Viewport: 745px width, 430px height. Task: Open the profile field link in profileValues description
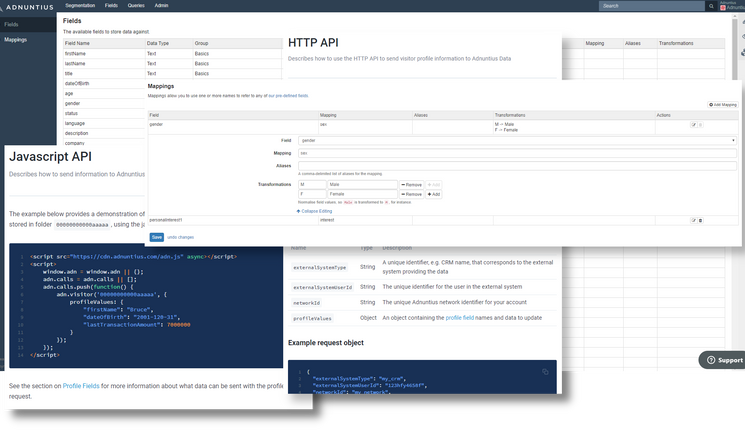(x=459, y=318)
